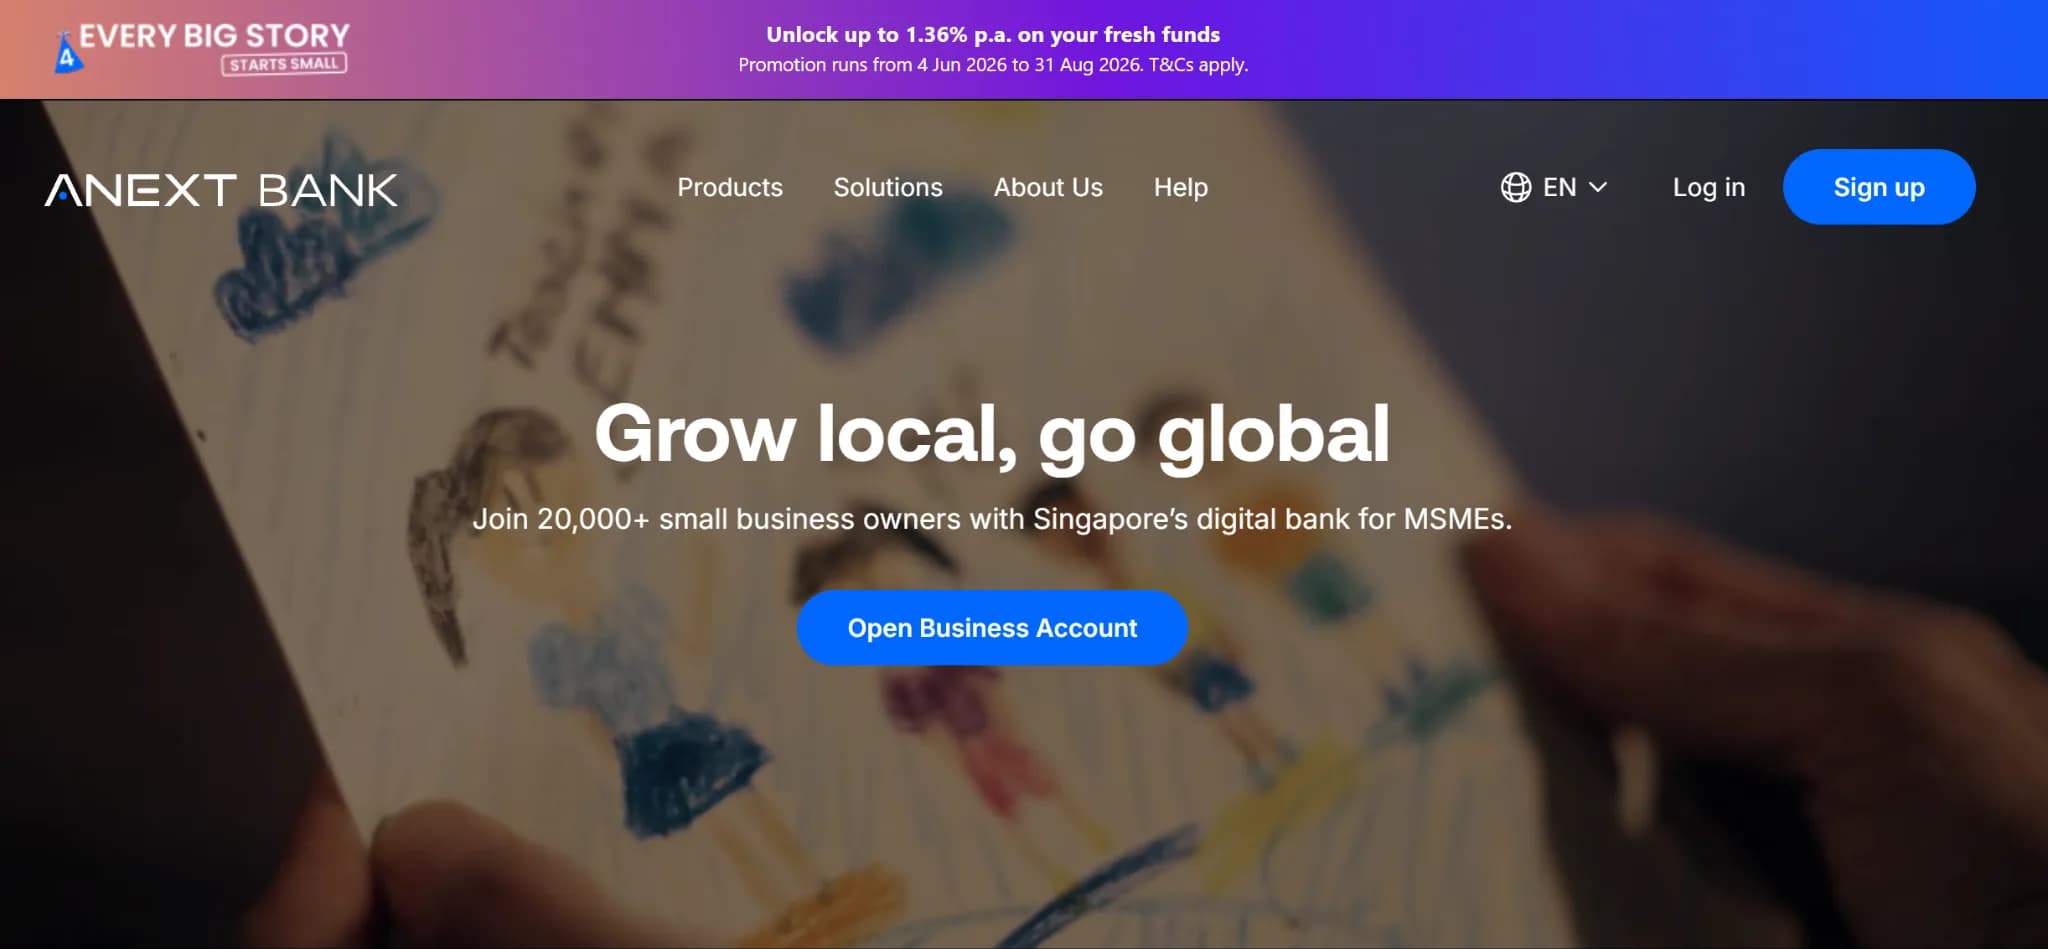The height and width of the screenshot is (949, 2048).
Task: Open the Help menu
Action: (1181, 187)
